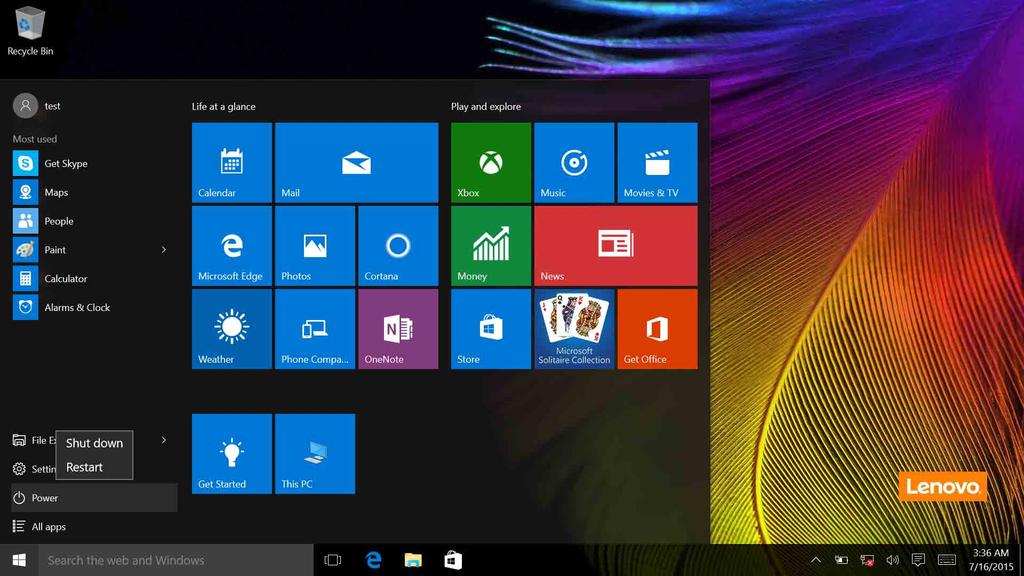Launch the Xbox tile
Screen dimensions: 1024x576
491,163
